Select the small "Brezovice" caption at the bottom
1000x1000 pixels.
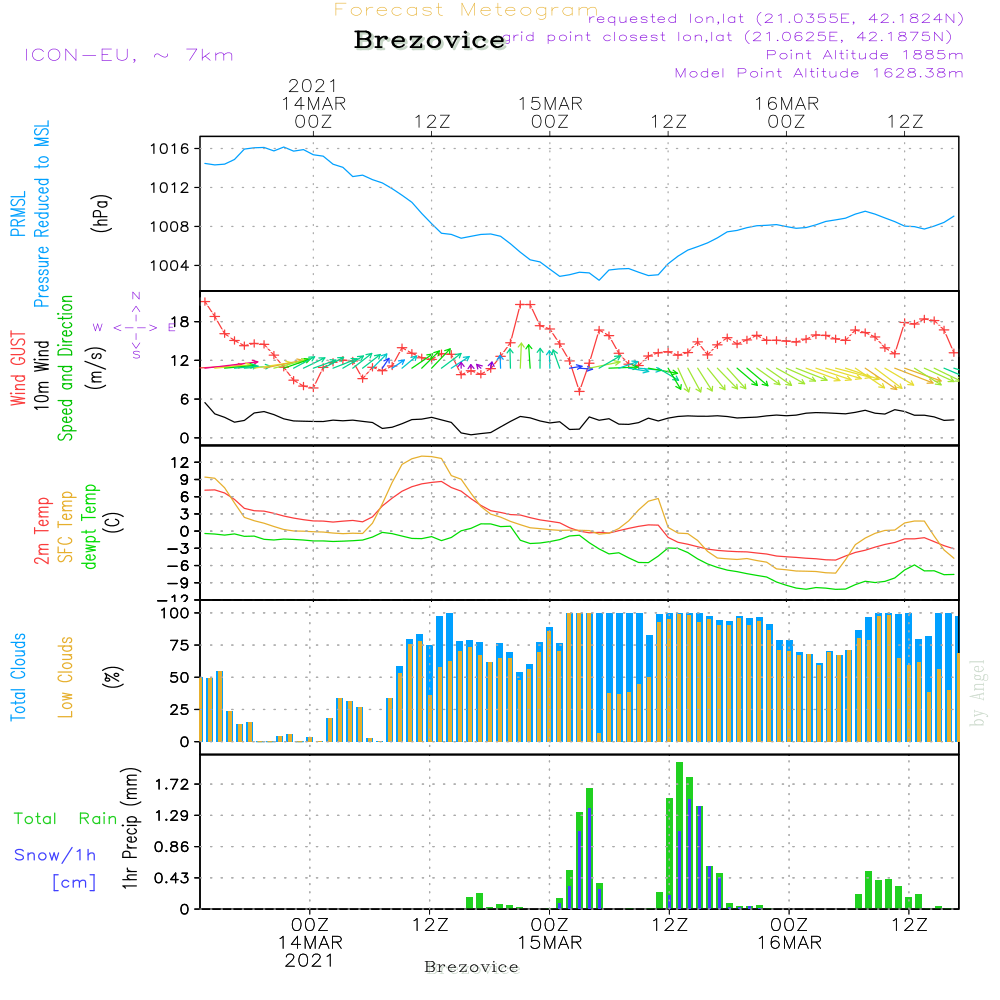coord(471,967)
